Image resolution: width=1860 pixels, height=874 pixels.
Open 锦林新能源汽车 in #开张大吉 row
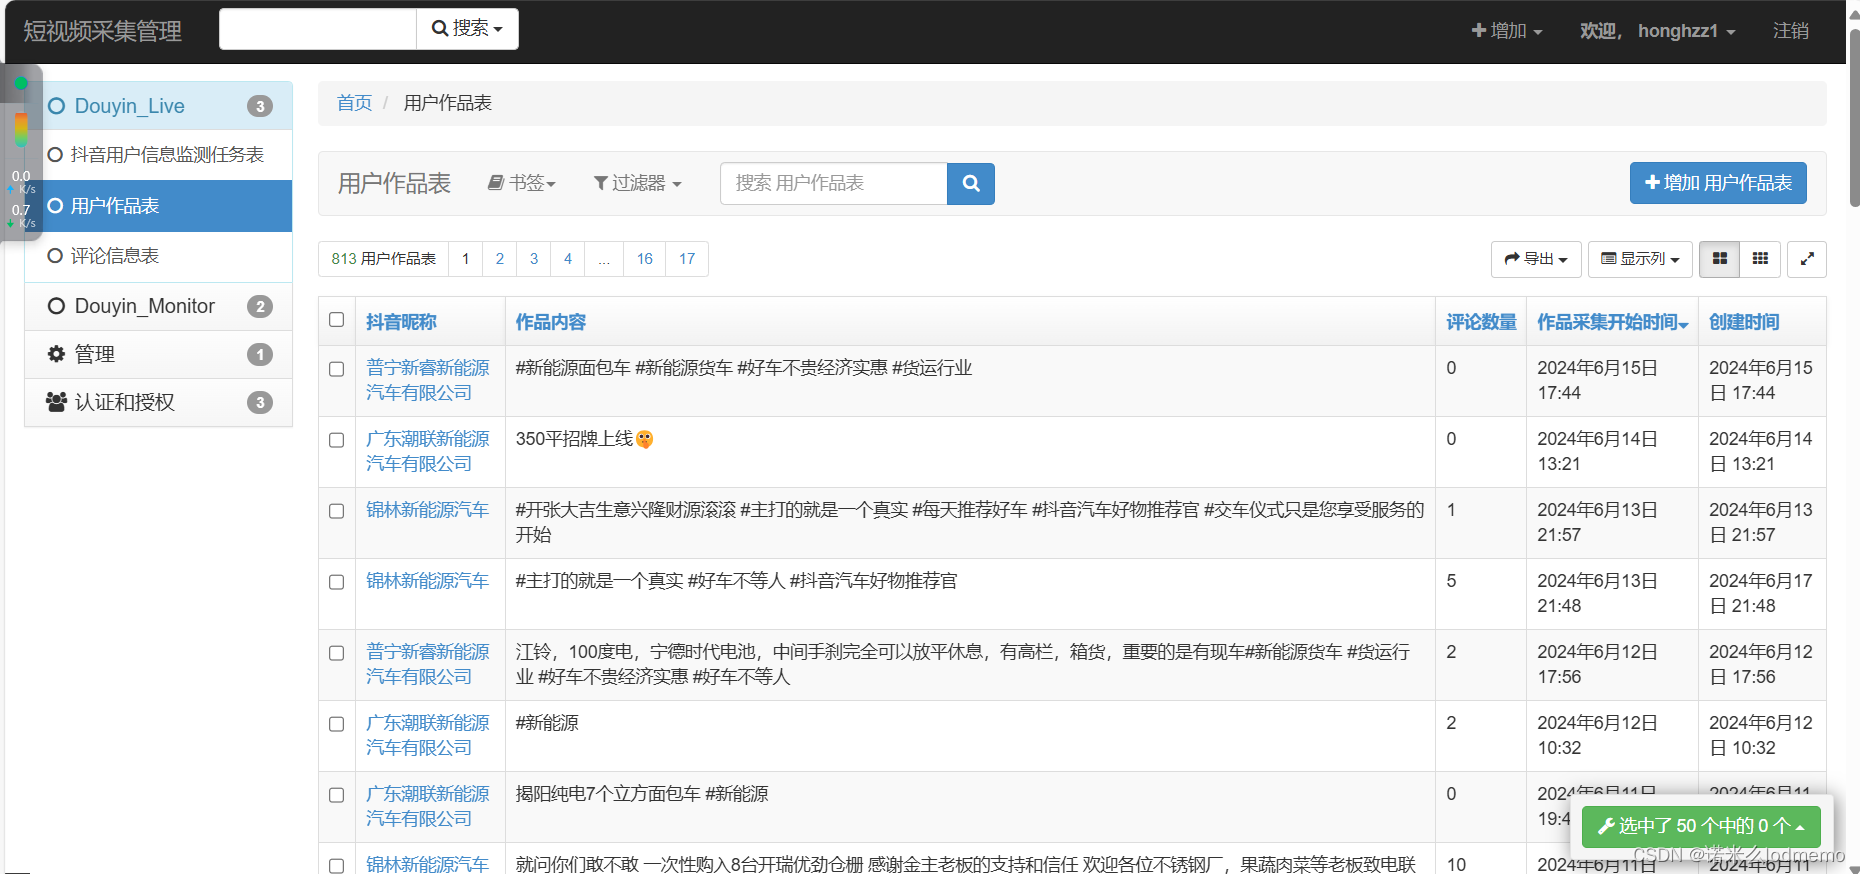point(427,510)
